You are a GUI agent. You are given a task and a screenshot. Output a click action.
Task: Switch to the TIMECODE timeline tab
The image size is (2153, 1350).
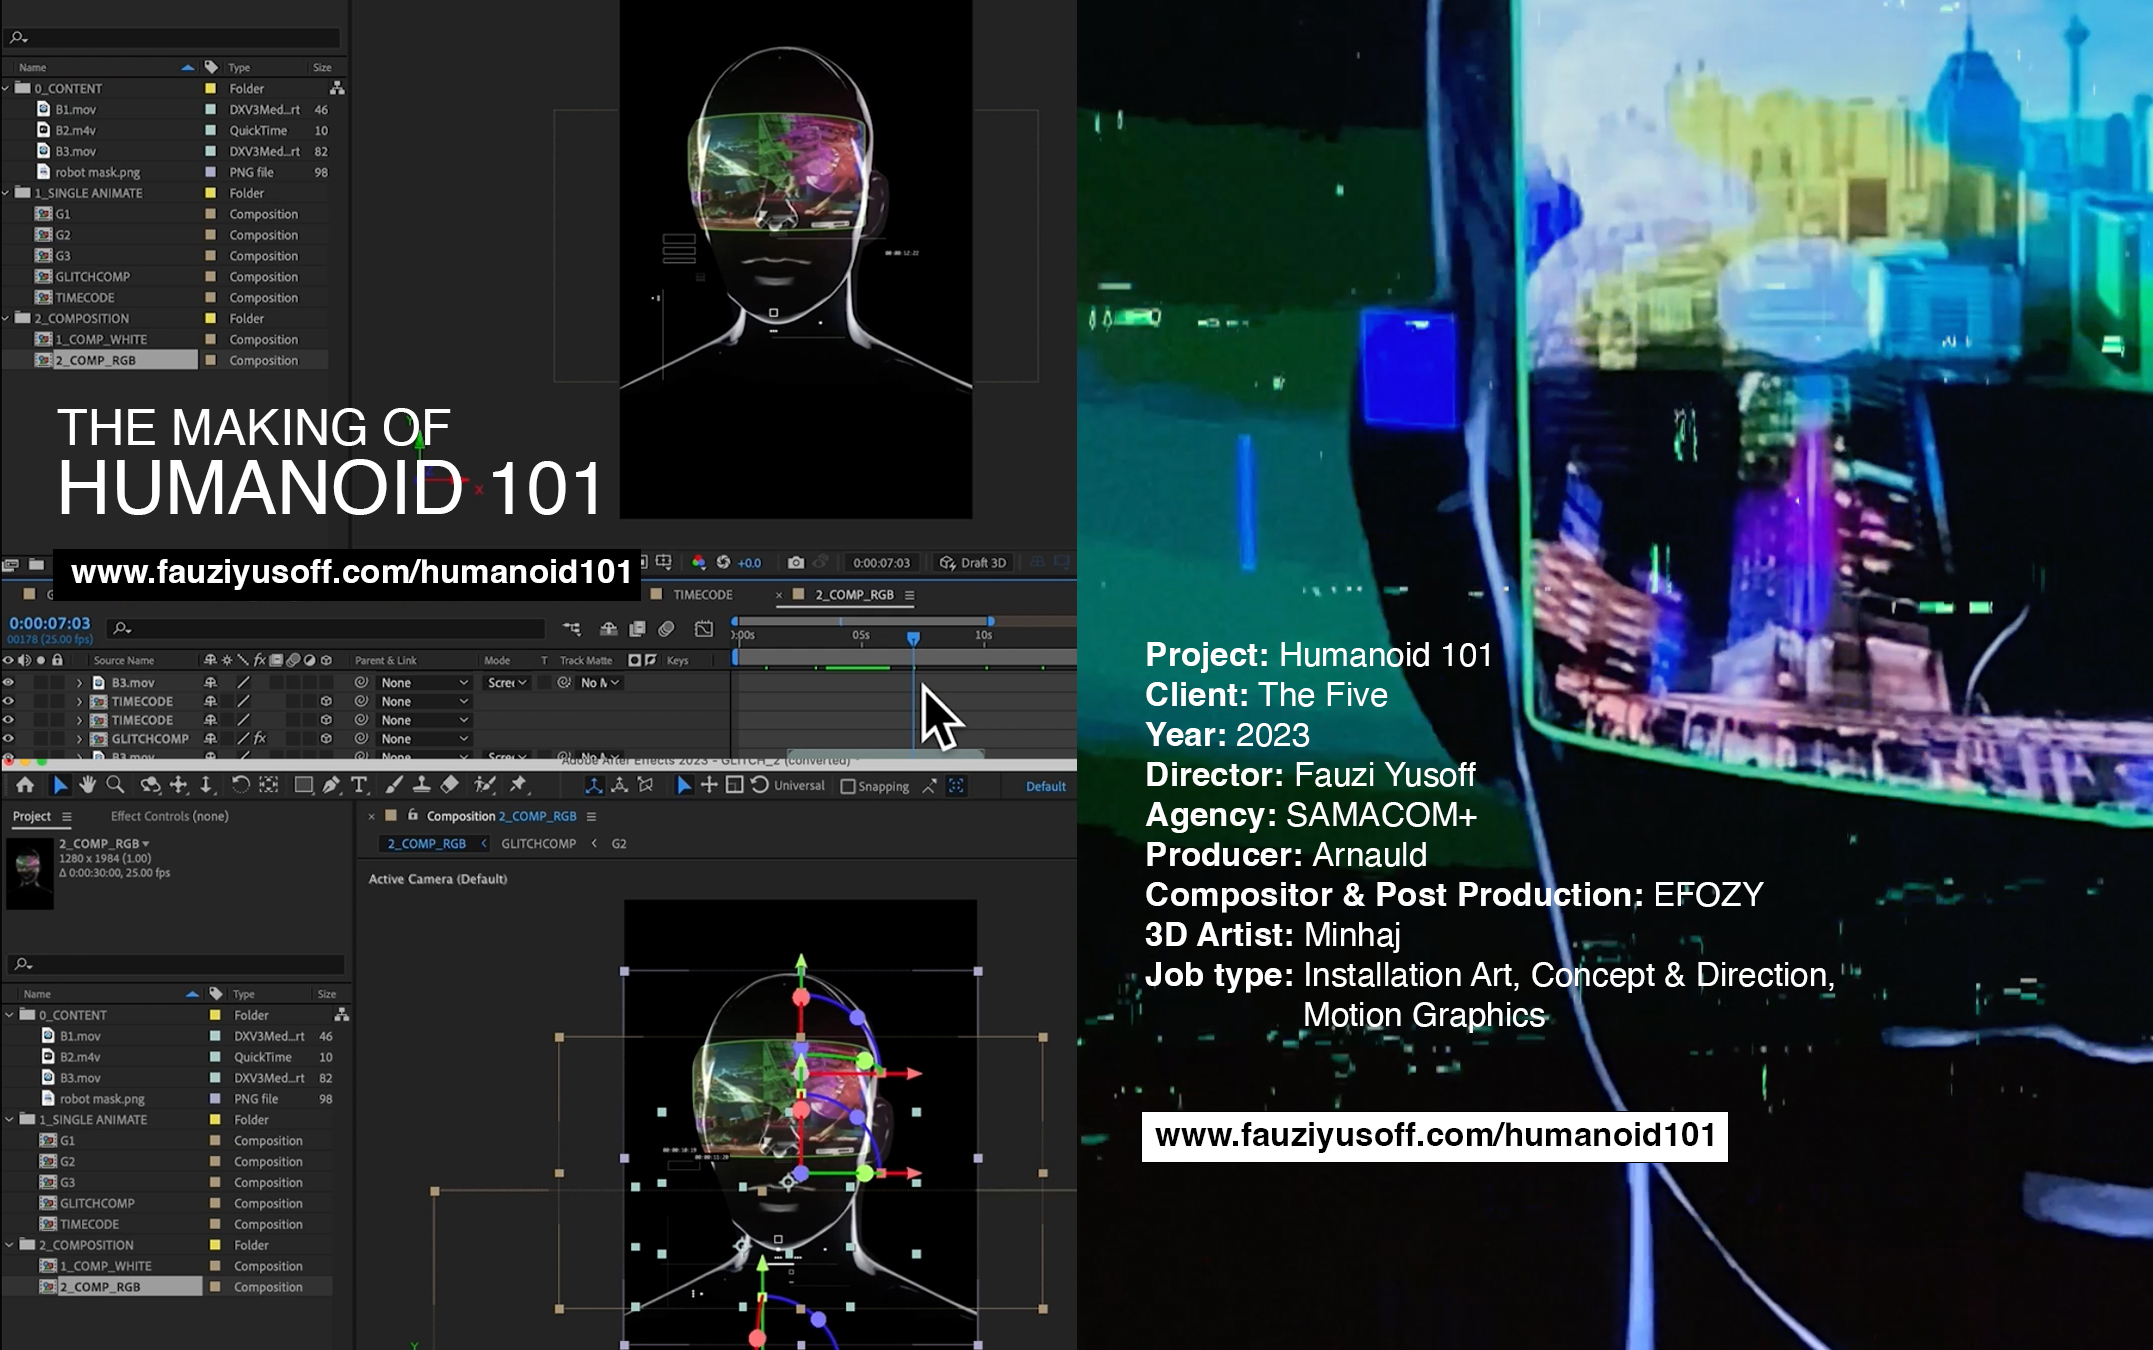(x=702, y=594)
